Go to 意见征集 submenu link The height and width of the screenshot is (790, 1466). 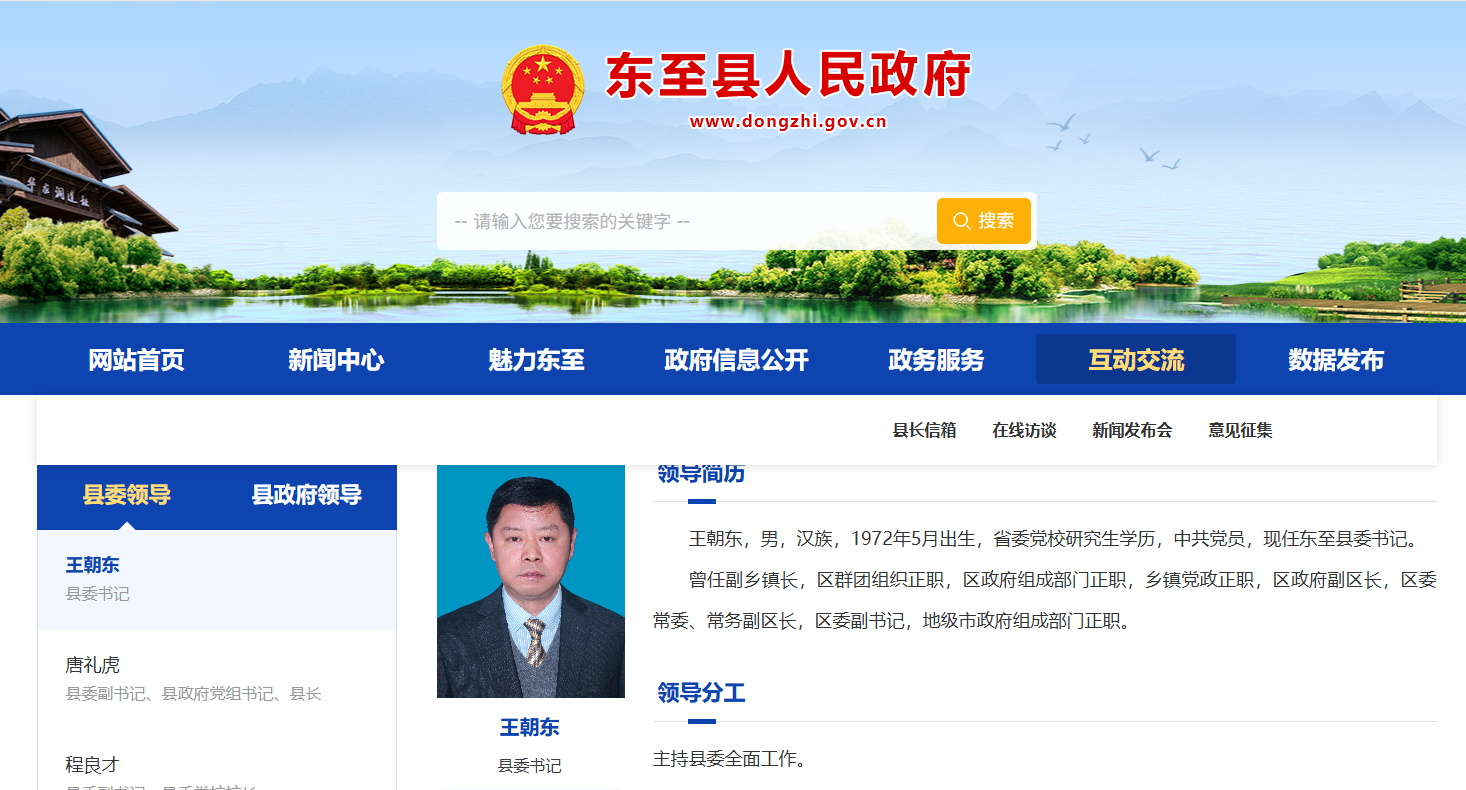1240,430
